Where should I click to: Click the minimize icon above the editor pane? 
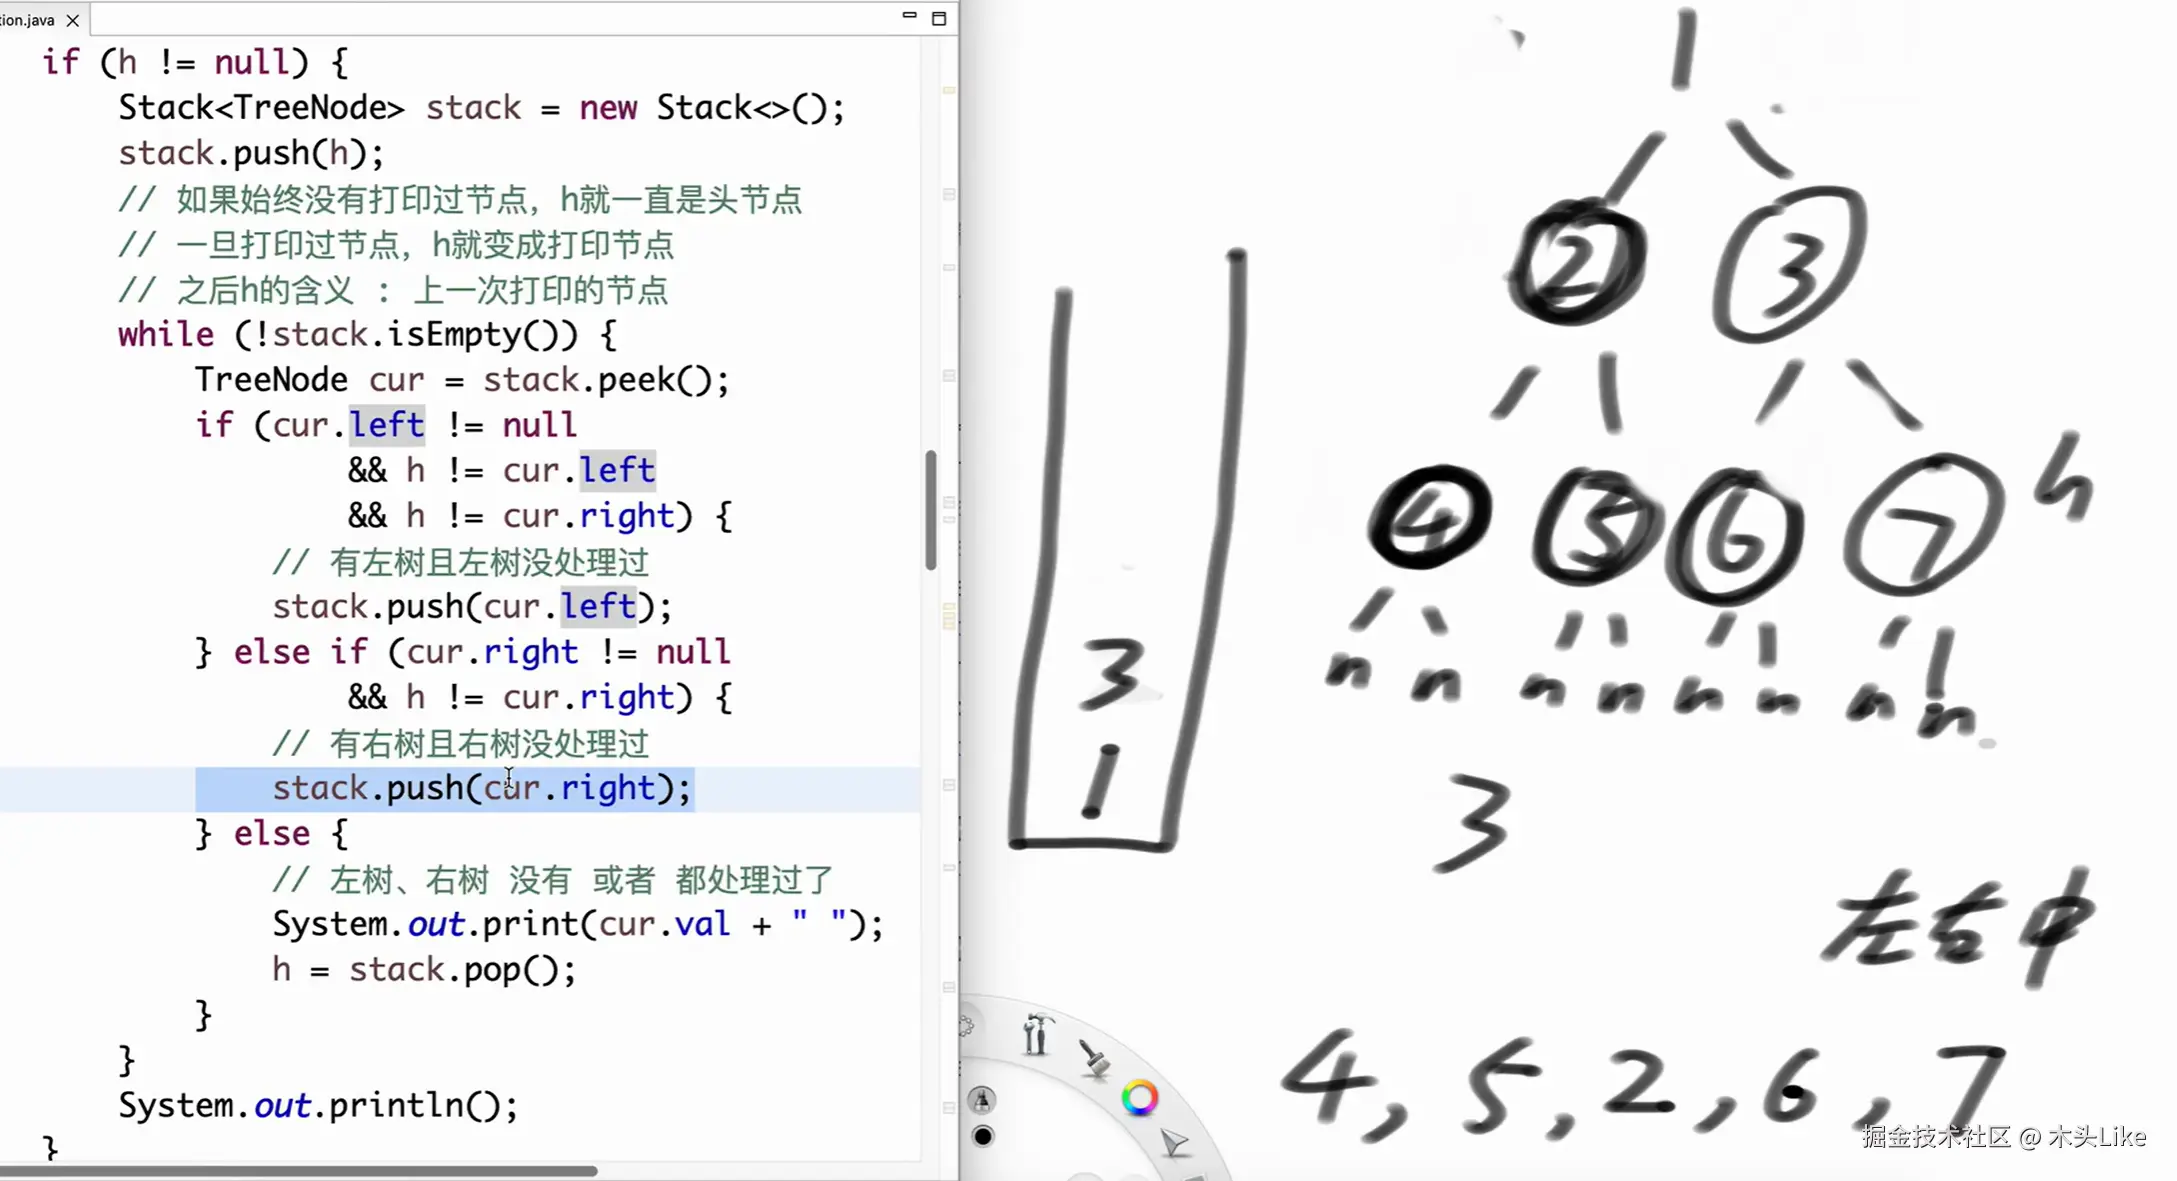pos(908,17)
